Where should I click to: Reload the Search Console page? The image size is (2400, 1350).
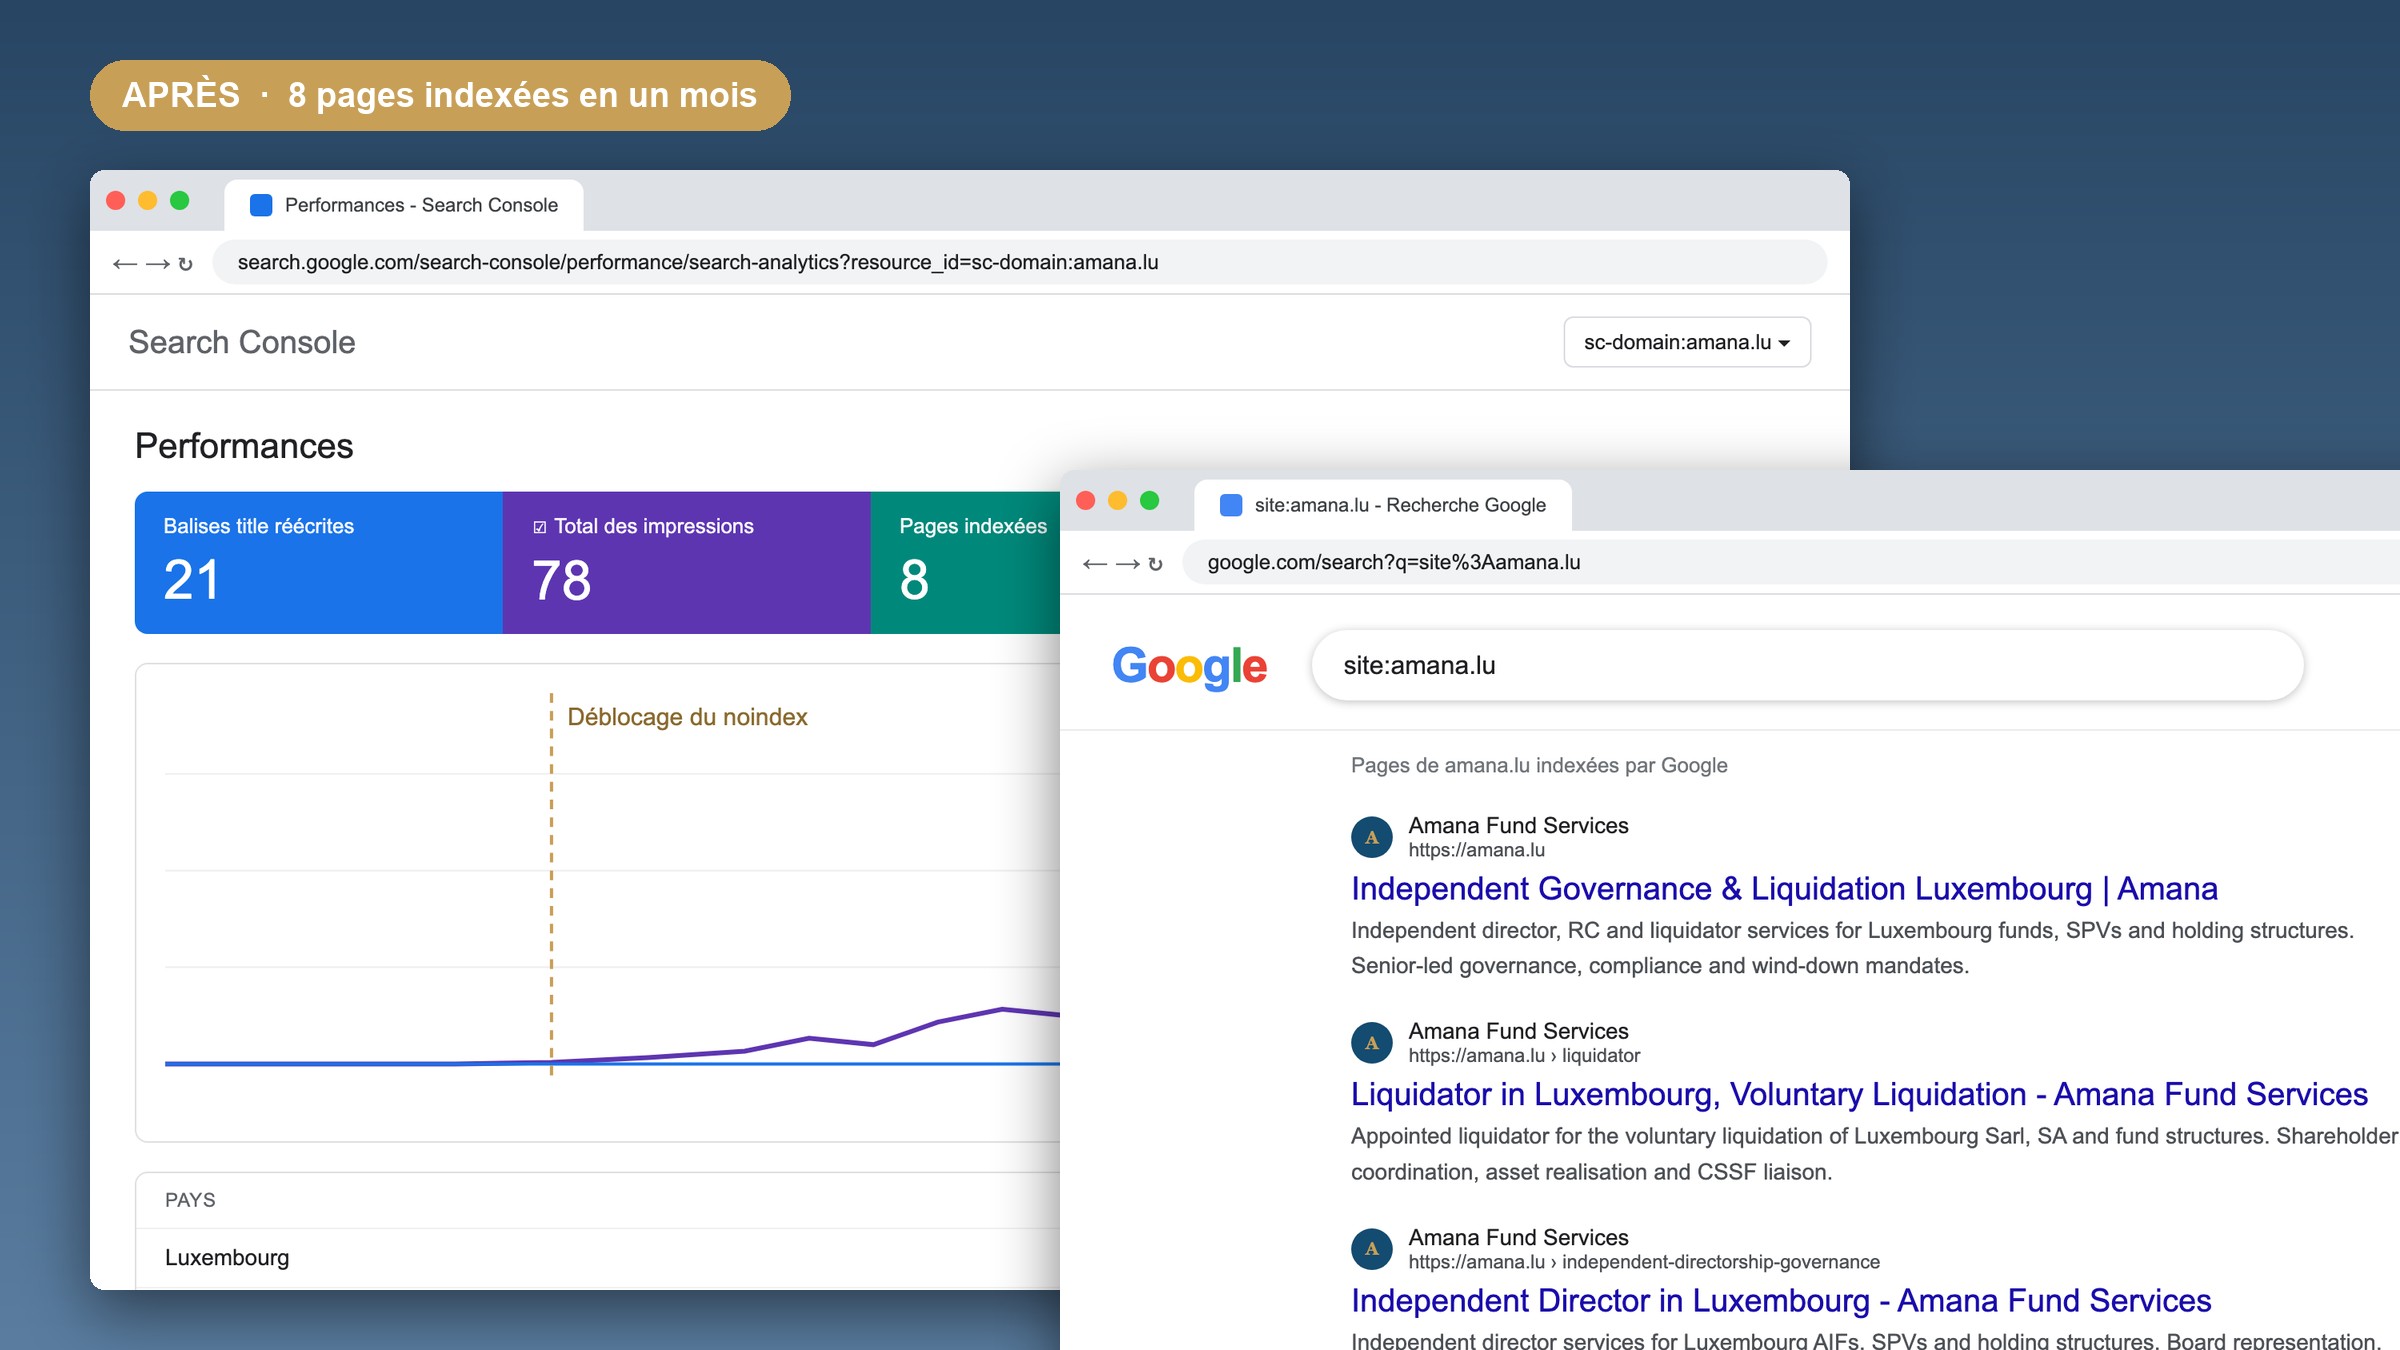(185, 264)
